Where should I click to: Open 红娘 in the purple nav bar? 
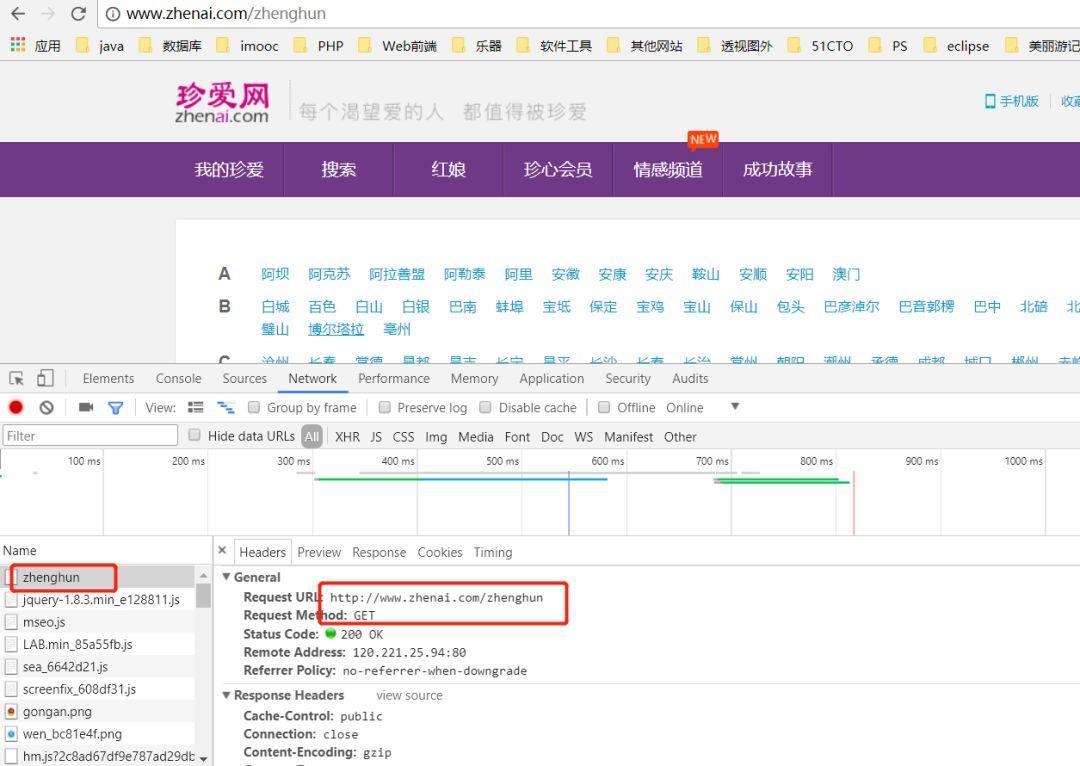pos(448,169)
